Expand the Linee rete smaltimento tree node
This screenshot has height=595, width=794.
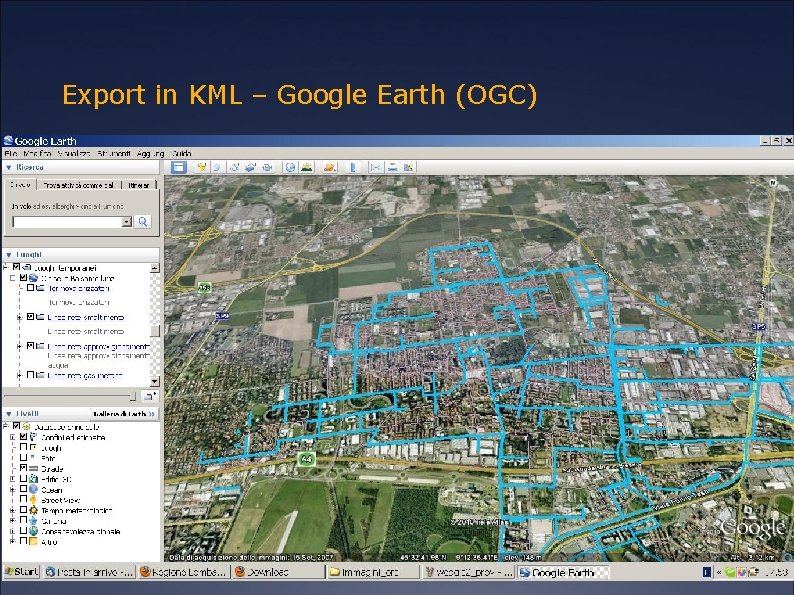[19, 318]
